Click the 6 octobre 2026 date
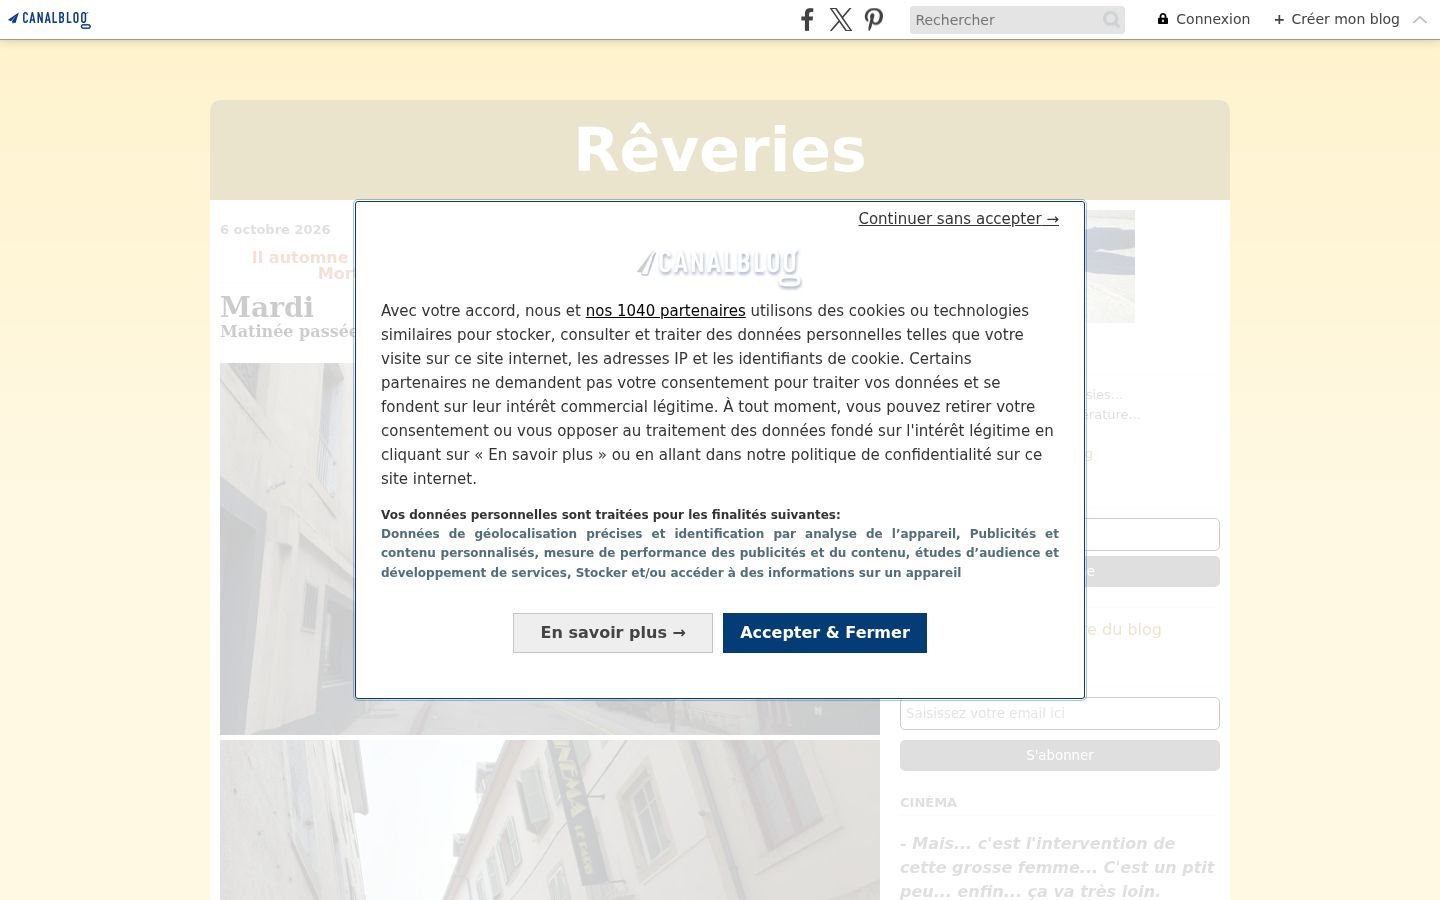This screenshot has width=1440, height=900. [275, 229]
